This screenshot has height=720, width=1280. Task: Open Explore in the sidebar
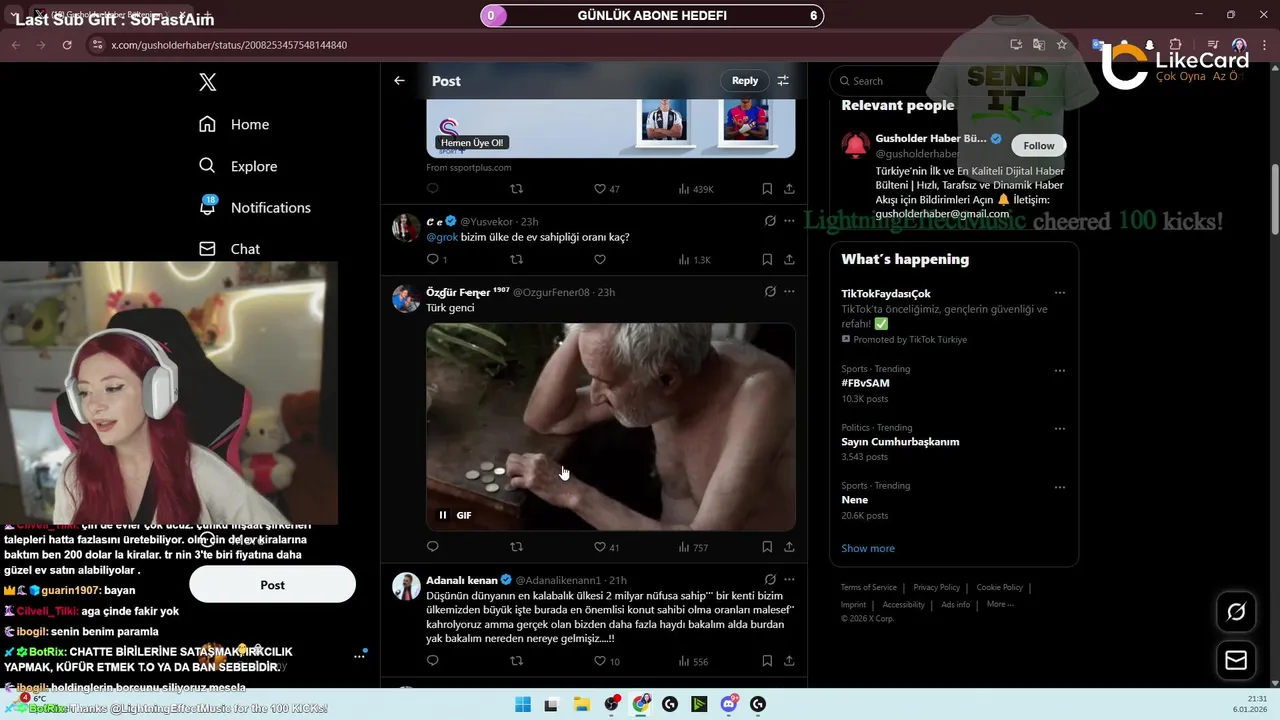coord(237,166)
